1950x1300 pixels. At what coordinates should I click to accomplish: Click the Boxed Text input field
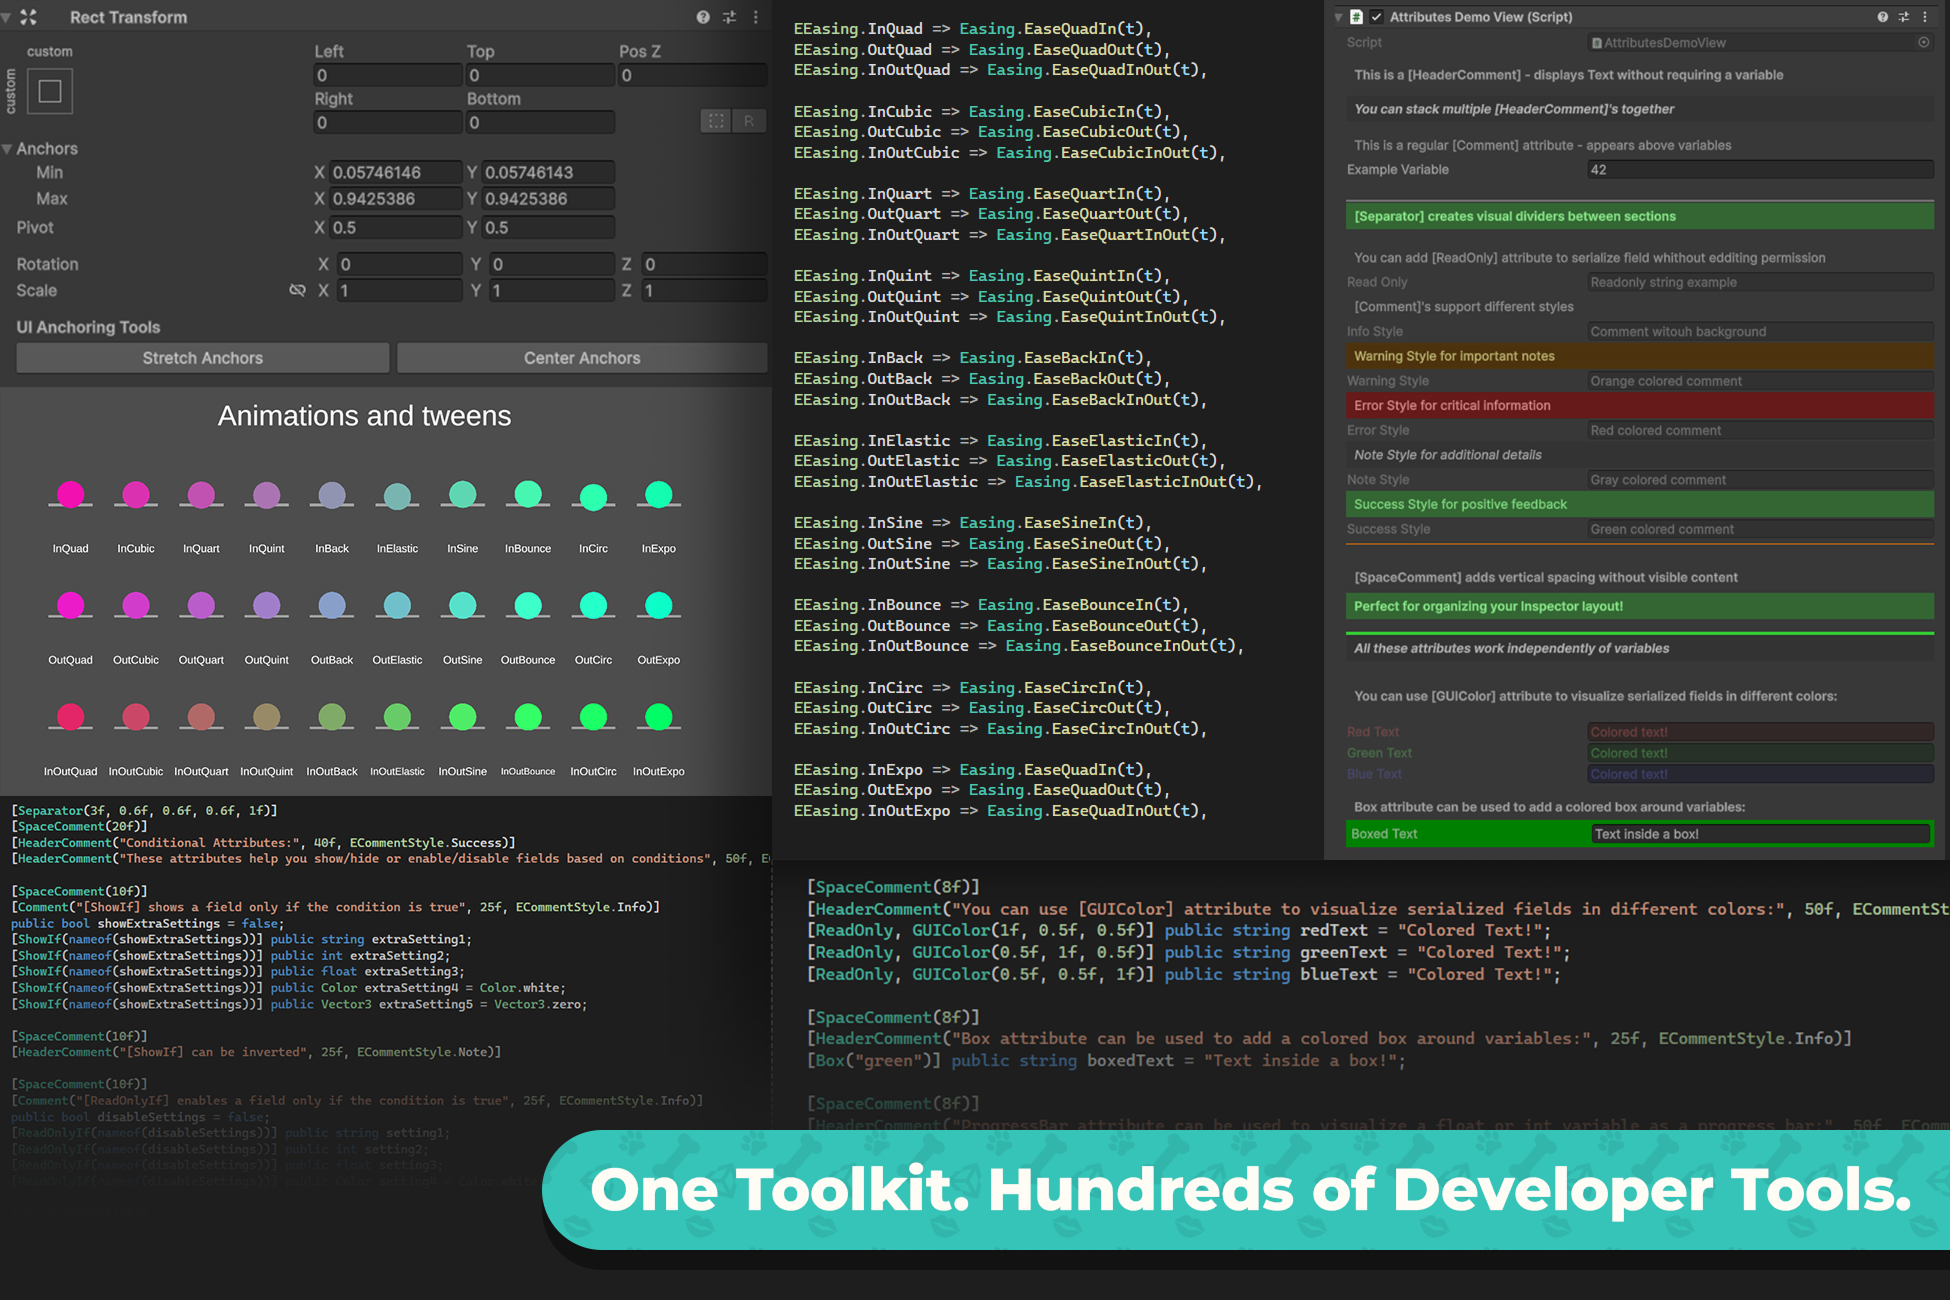pyautogui.click(x=1760, y=834)
